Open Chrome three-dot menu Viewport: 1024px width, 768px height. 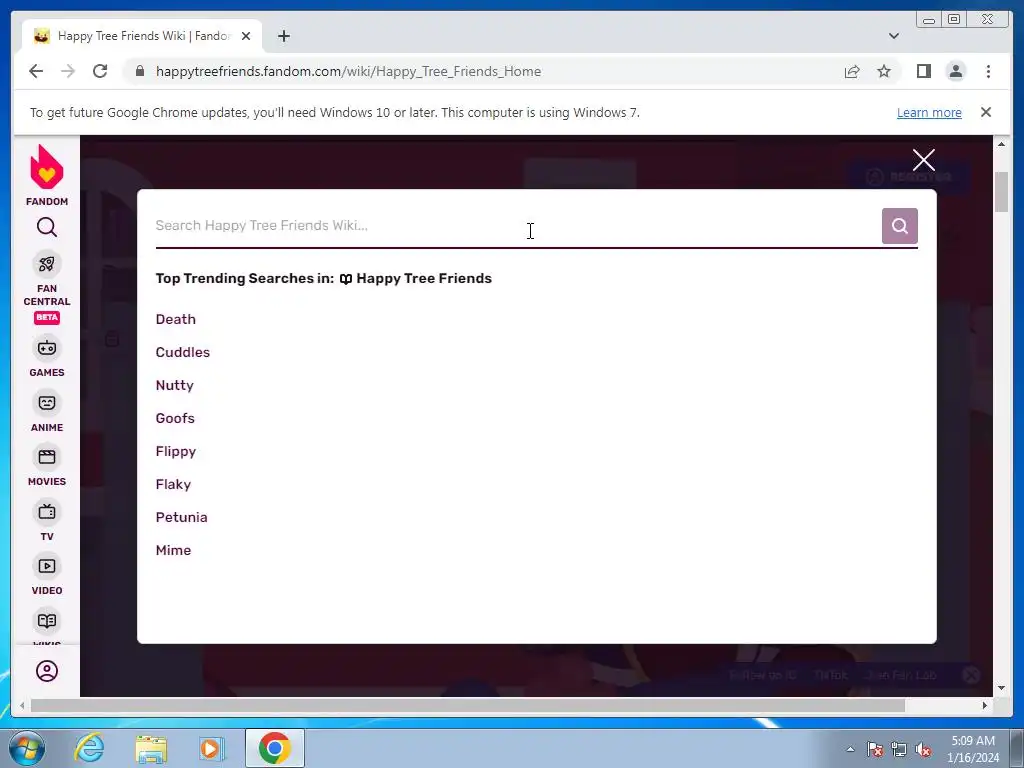point(988,71)
